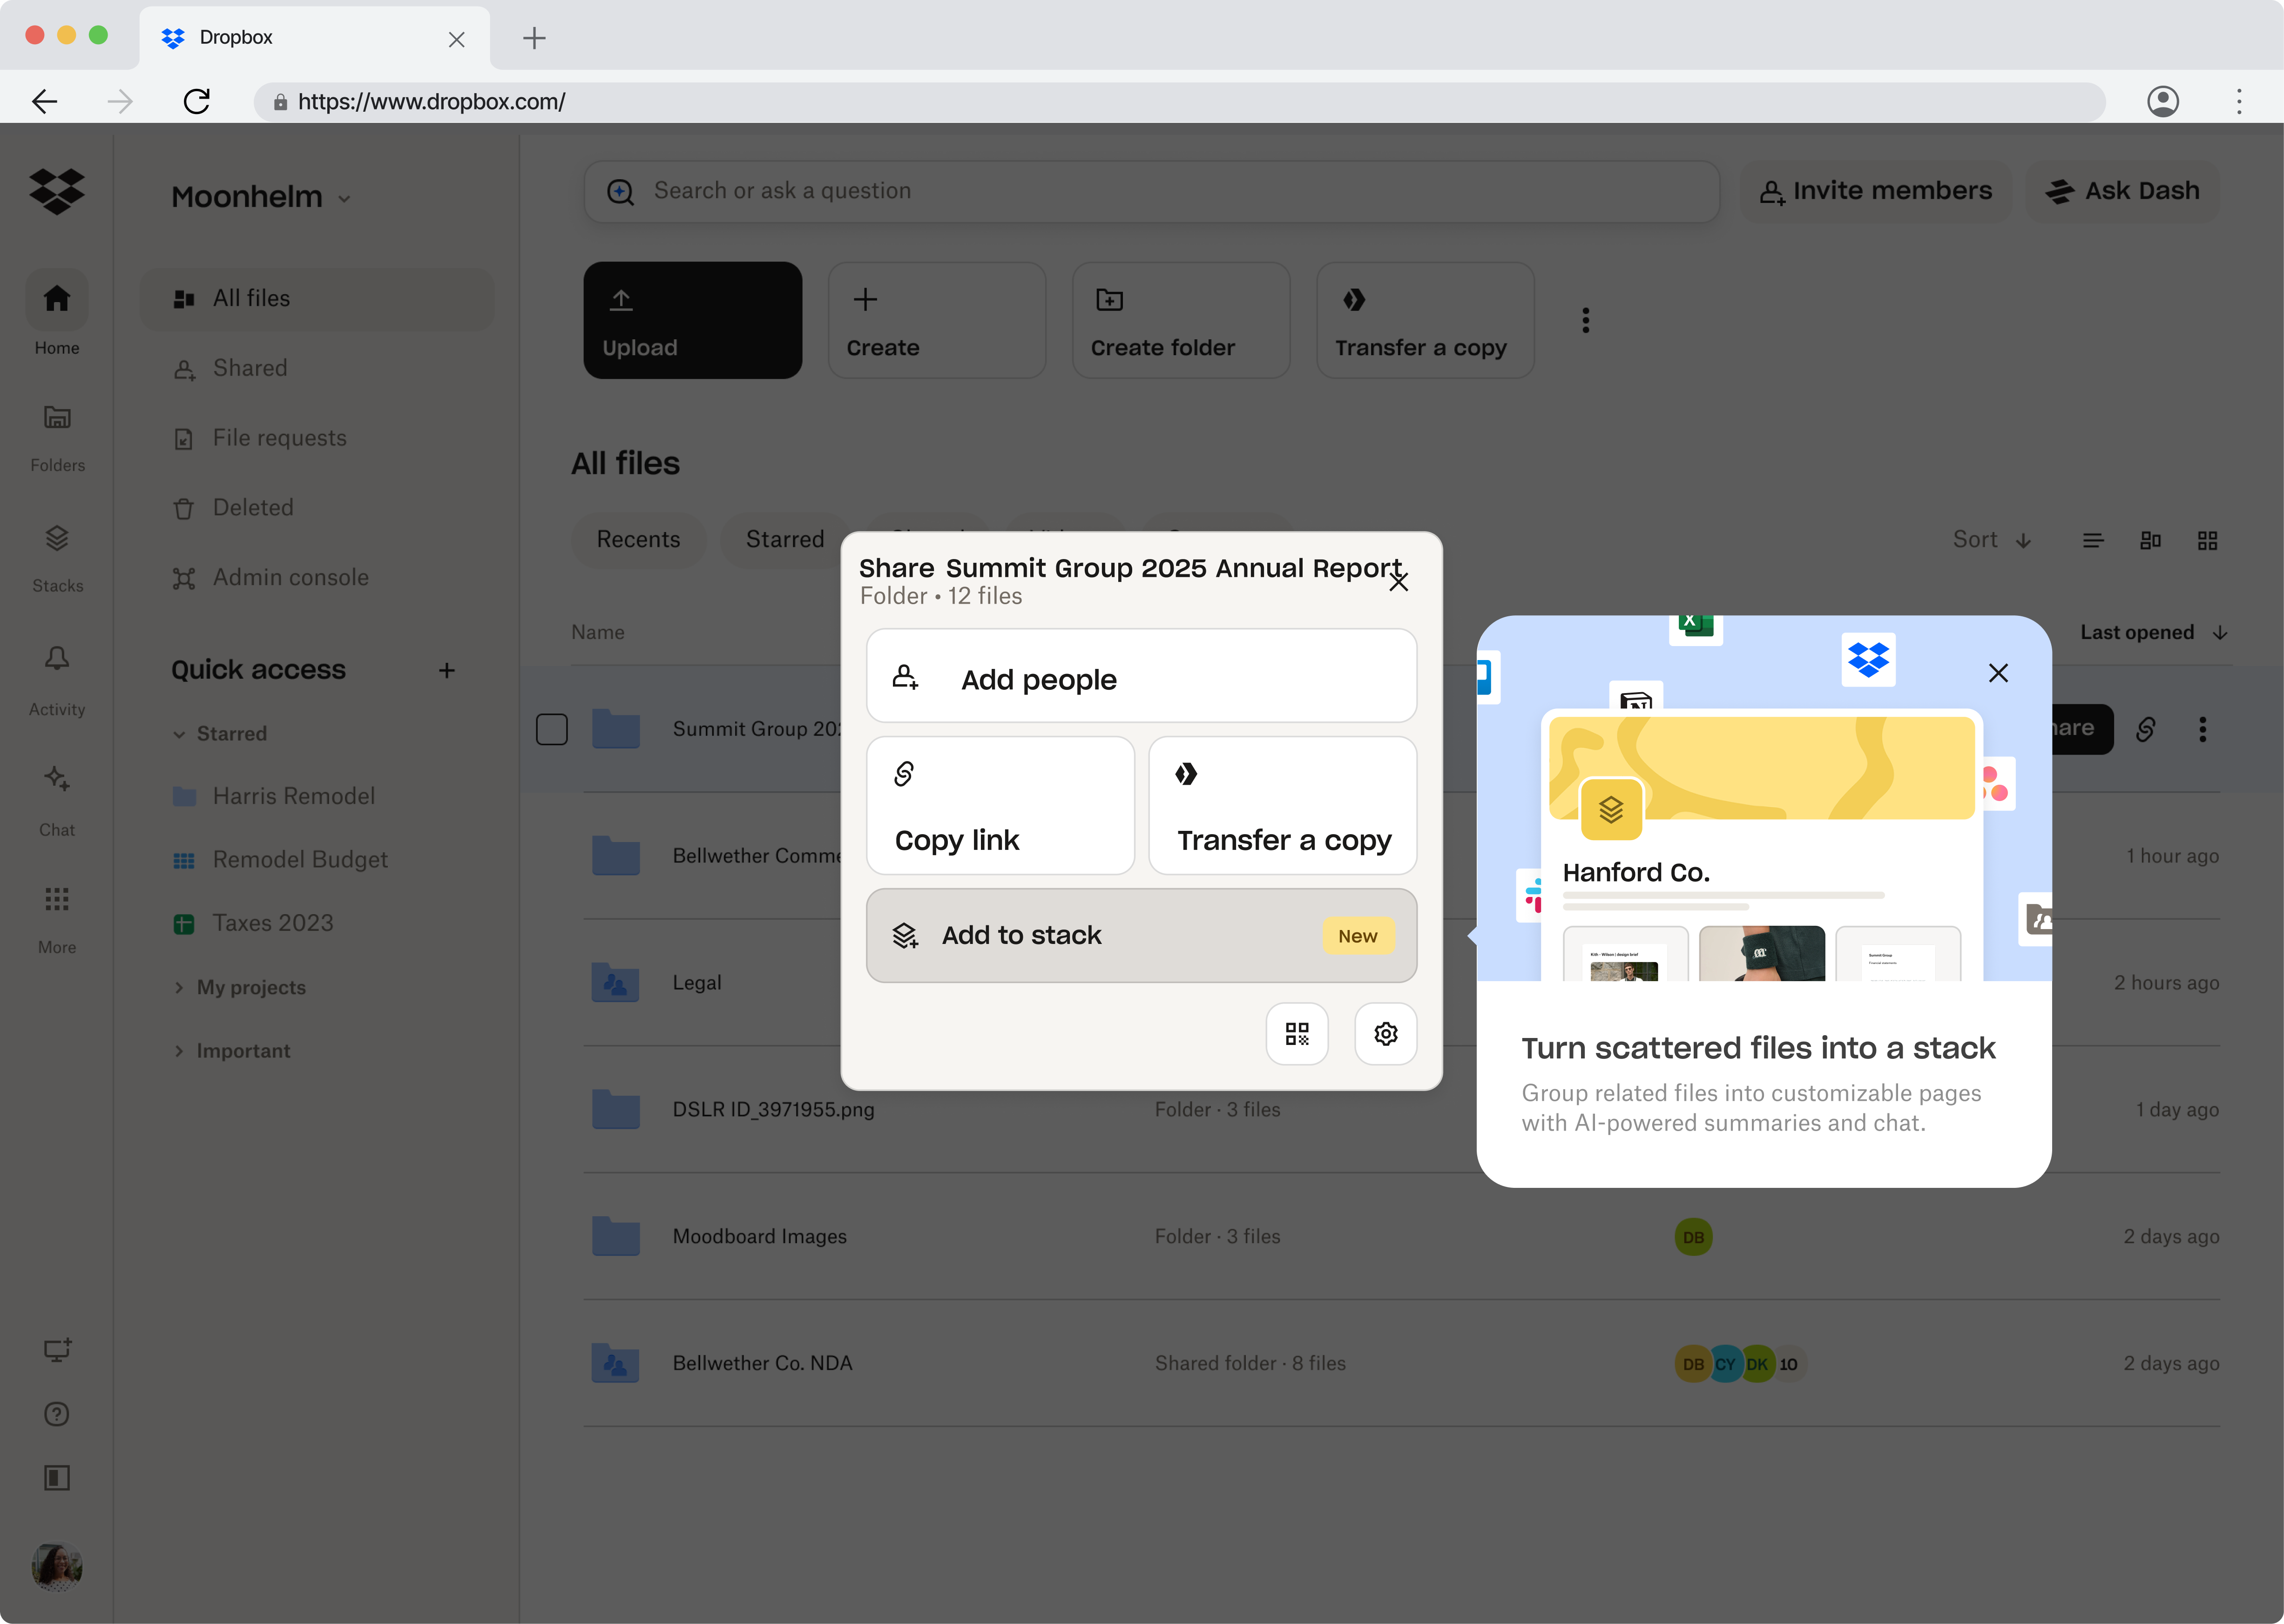Open the Home icon in left rail
2284x1624 pixels.
click(57, 299)
